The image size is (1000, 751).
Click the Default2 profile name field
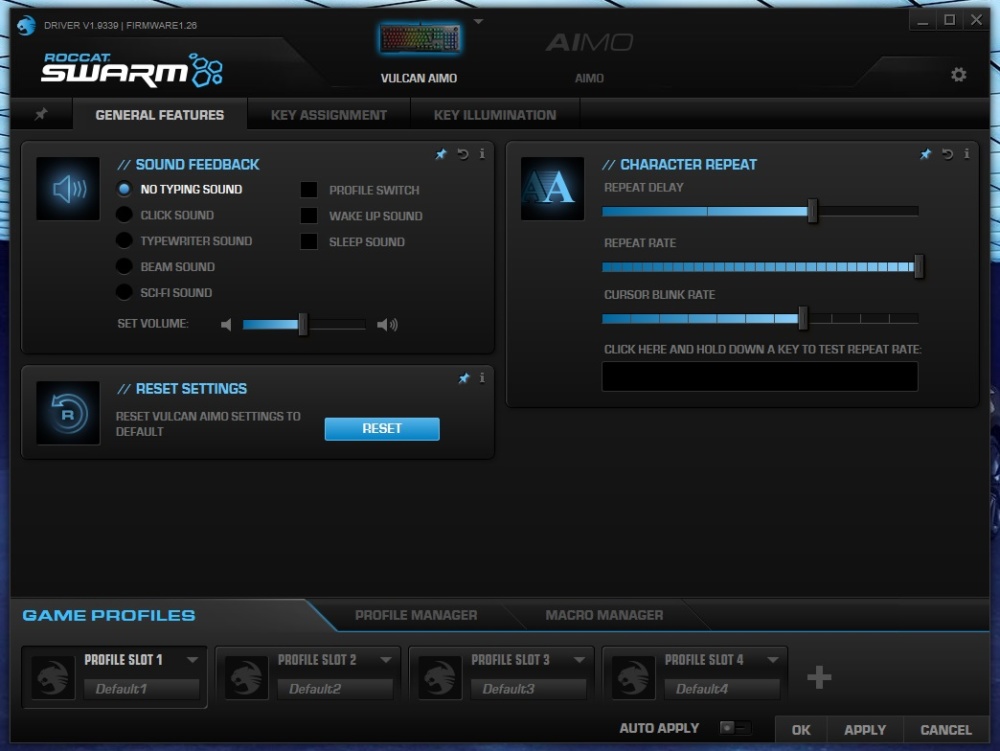pyautogui.click(x=335, y=689)
